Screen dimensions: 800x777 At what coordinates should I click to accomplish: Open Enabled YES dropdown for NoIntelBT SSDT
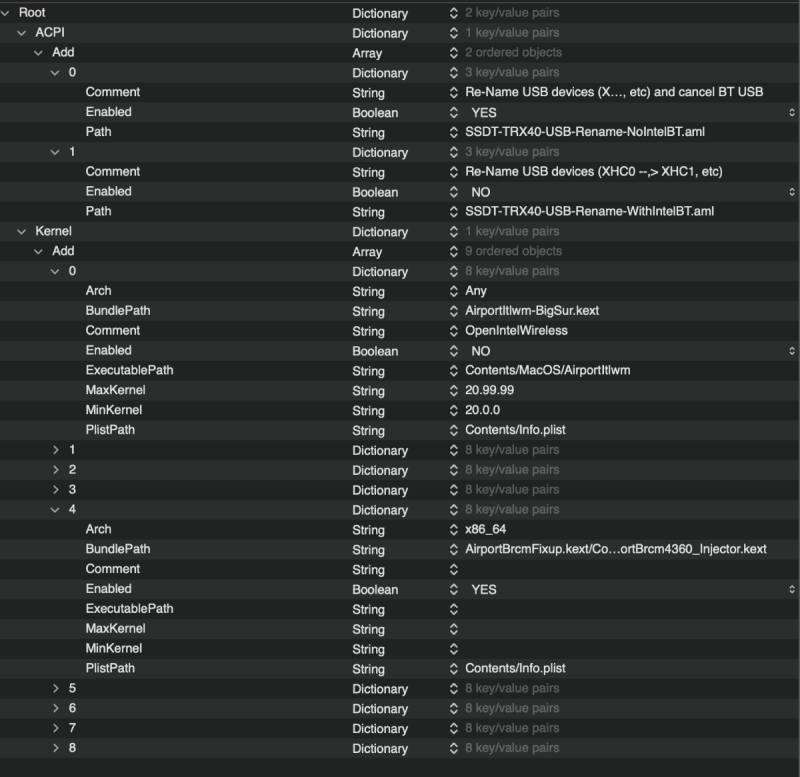(x=791, y=113)
